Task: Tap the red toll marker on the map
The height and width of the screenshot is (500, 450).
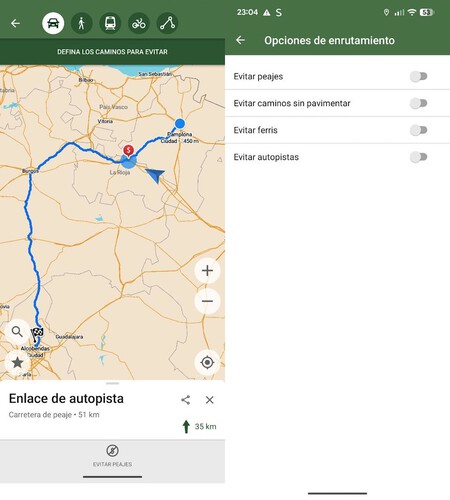Action: point(129,151)
